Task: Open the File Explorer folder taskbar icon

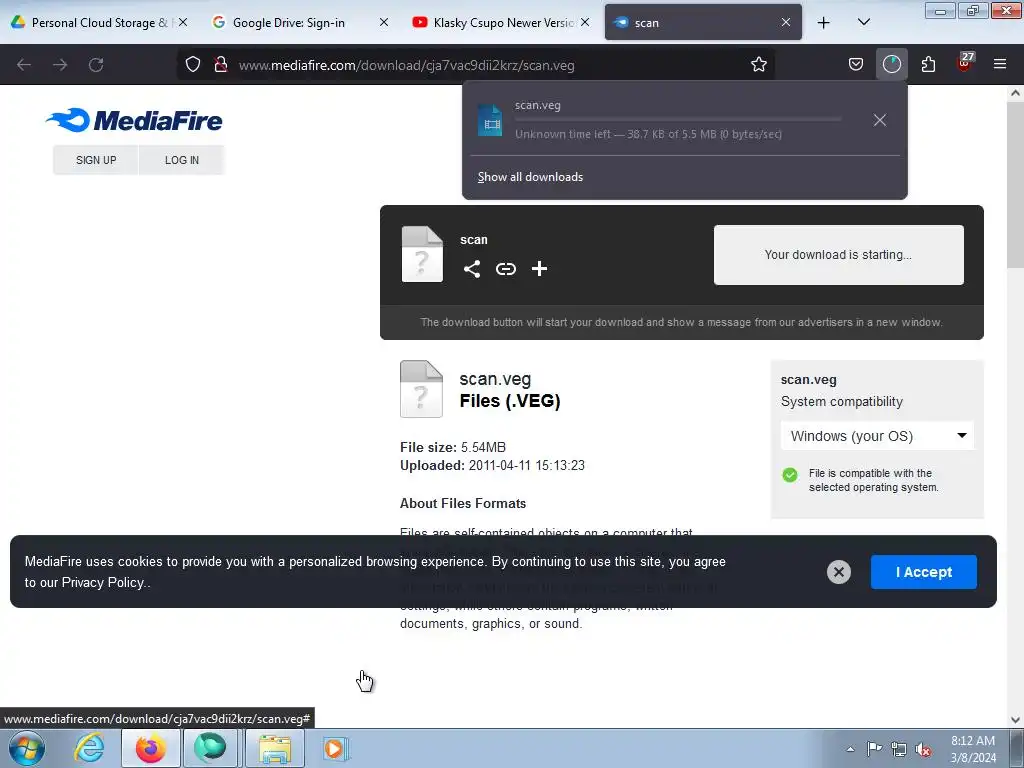Action: click(x=275, y=748)
